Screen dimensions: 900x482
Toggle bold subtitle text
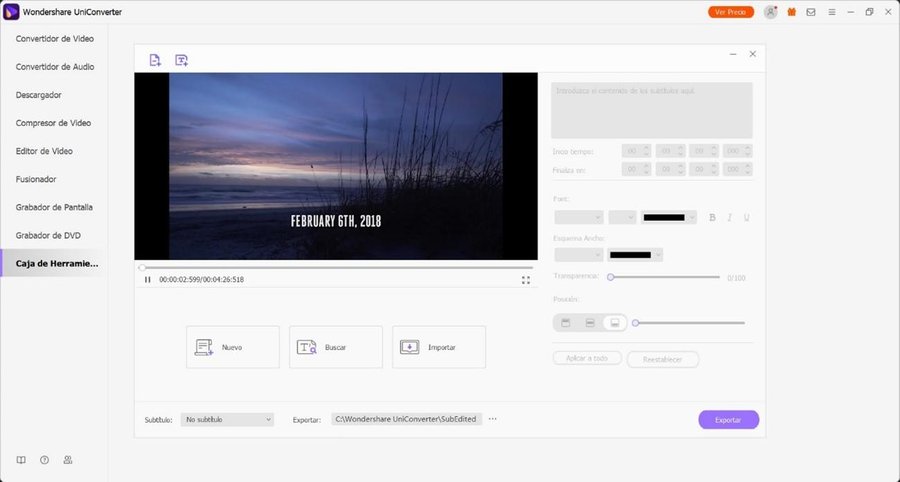713,217
